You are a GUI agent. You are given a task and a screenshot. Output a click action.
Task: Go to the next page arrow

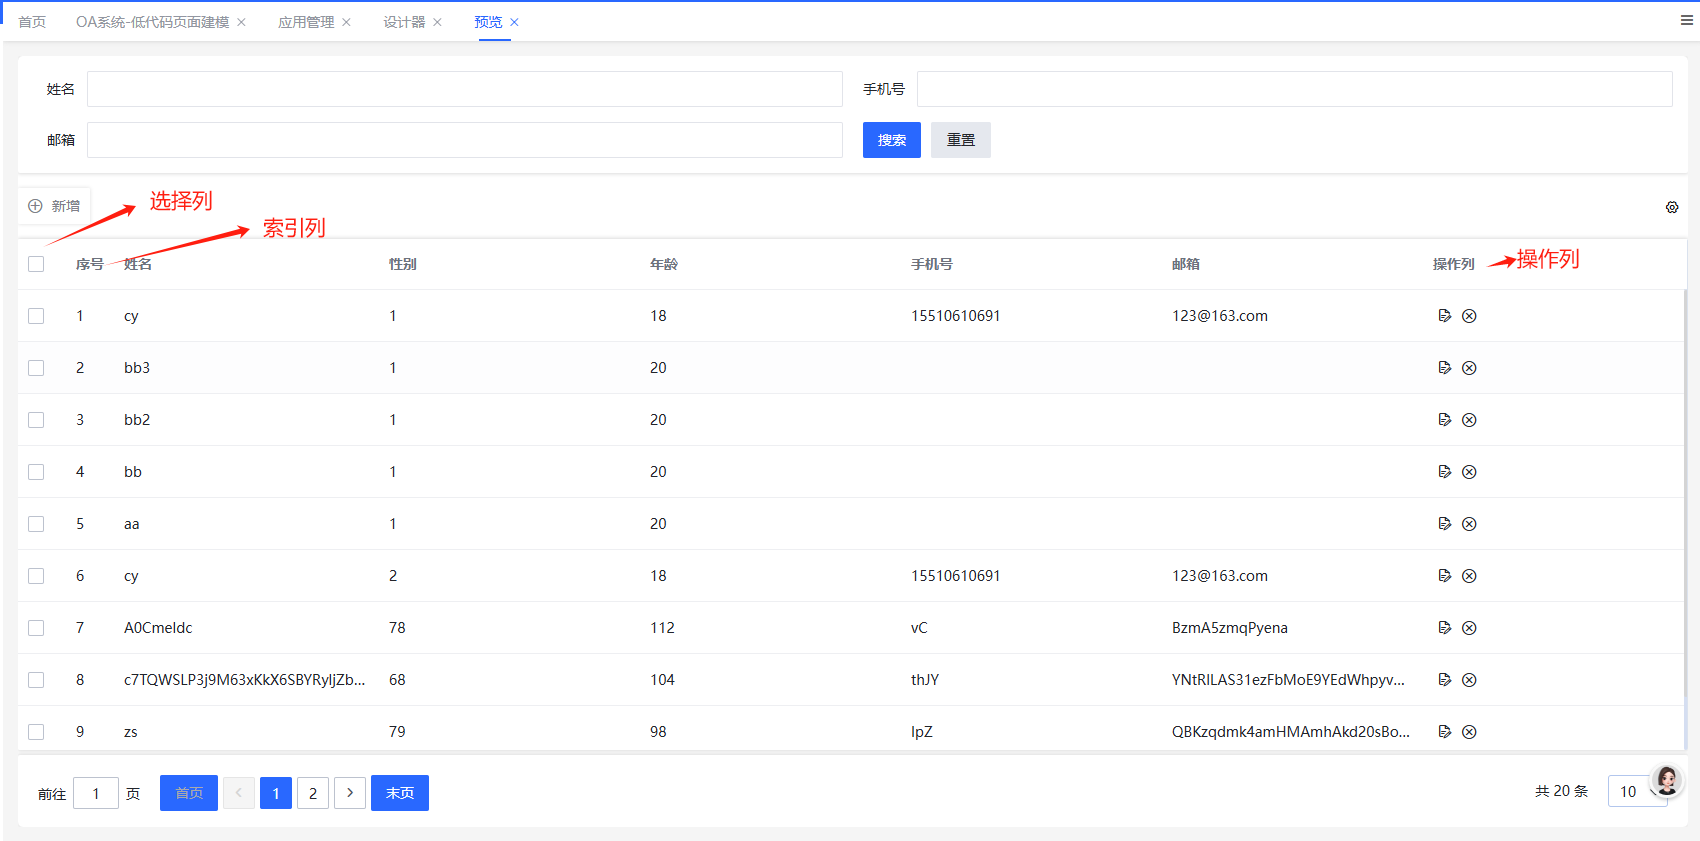[350, 793]
